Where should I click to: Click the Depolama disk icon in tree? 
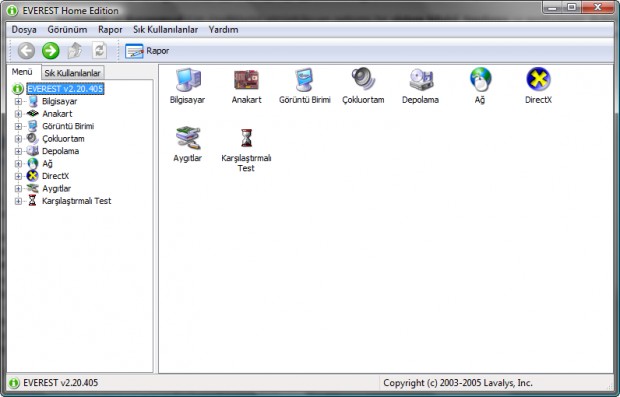pos(32,151)
